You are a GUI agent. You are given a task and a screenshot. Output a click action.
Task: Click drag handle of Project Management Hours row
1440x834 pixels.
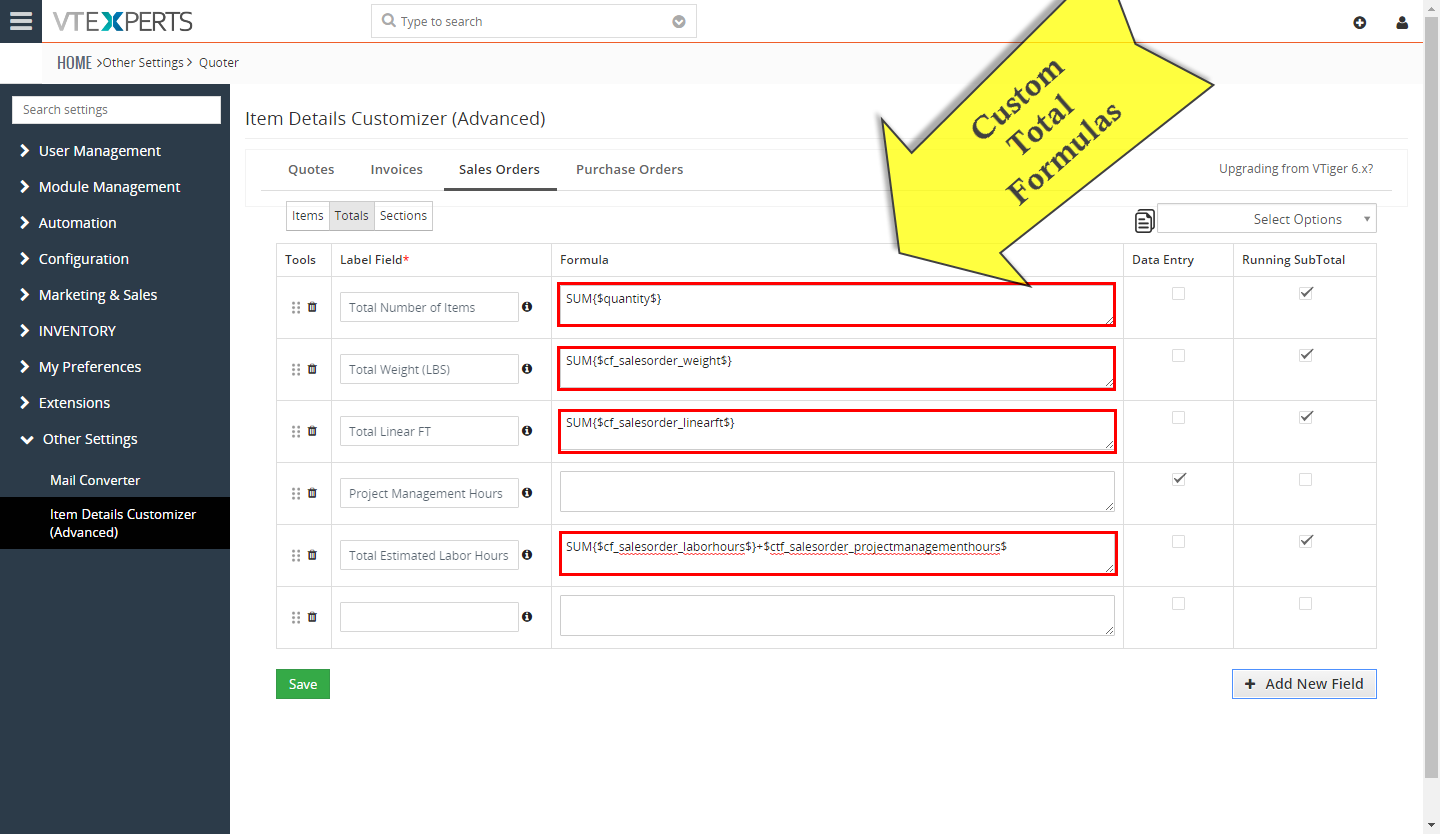pyautogui.click(x=296, y=494)
